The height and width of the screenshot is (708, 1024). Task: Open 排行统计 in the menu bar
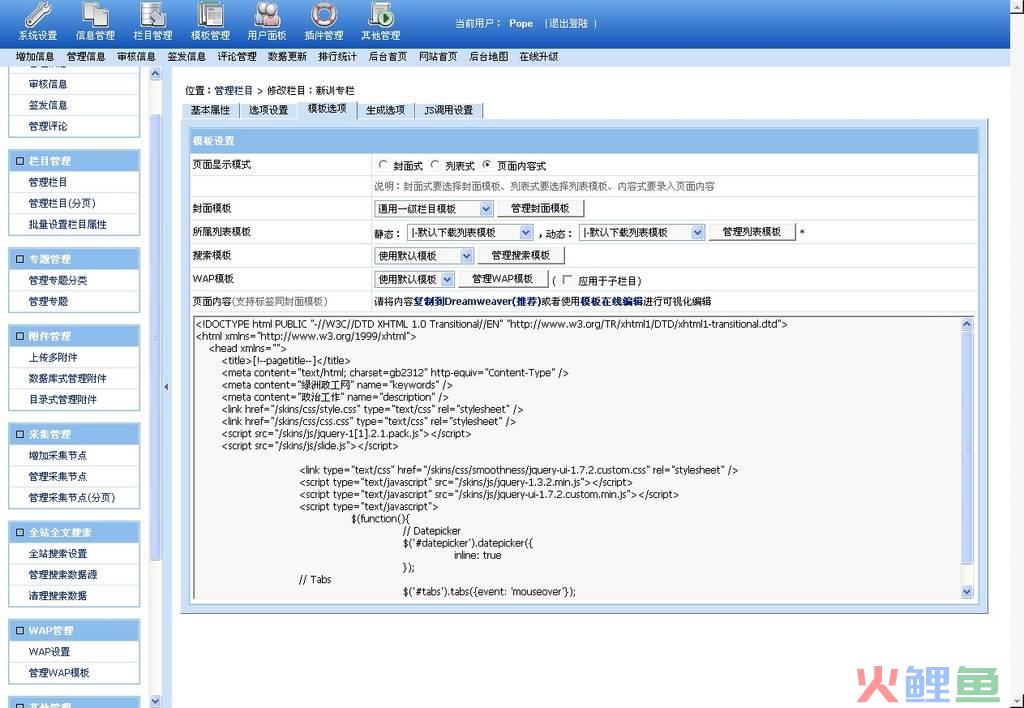(x=338, y=57)
